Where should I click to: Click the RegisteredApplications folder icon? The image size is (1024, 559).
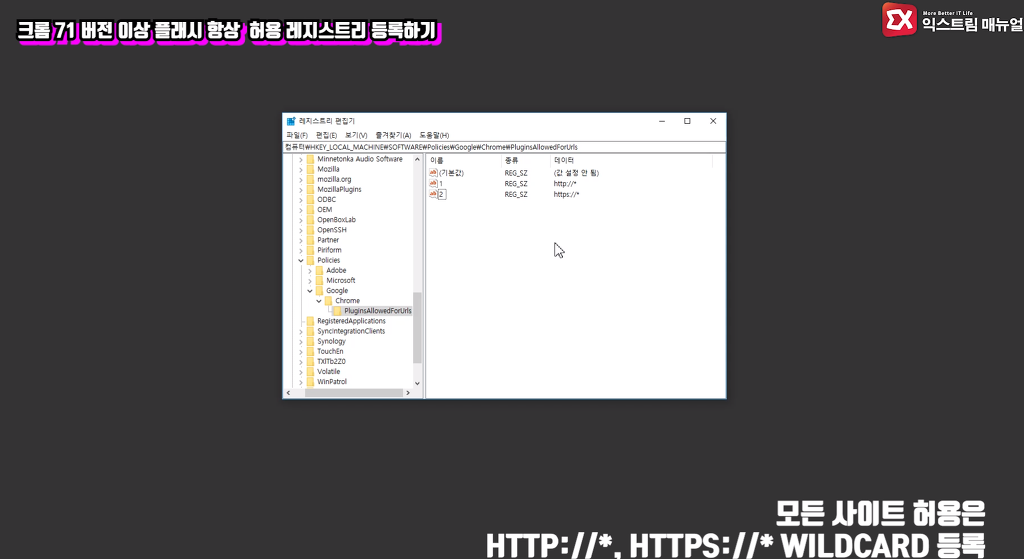pyautogui.click(x=311, y=321)
